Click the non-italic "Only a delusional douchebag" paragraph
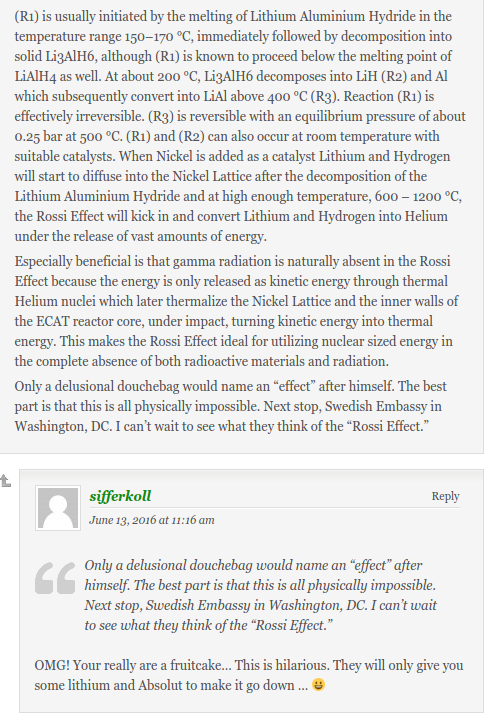 [x=230, y=406]
